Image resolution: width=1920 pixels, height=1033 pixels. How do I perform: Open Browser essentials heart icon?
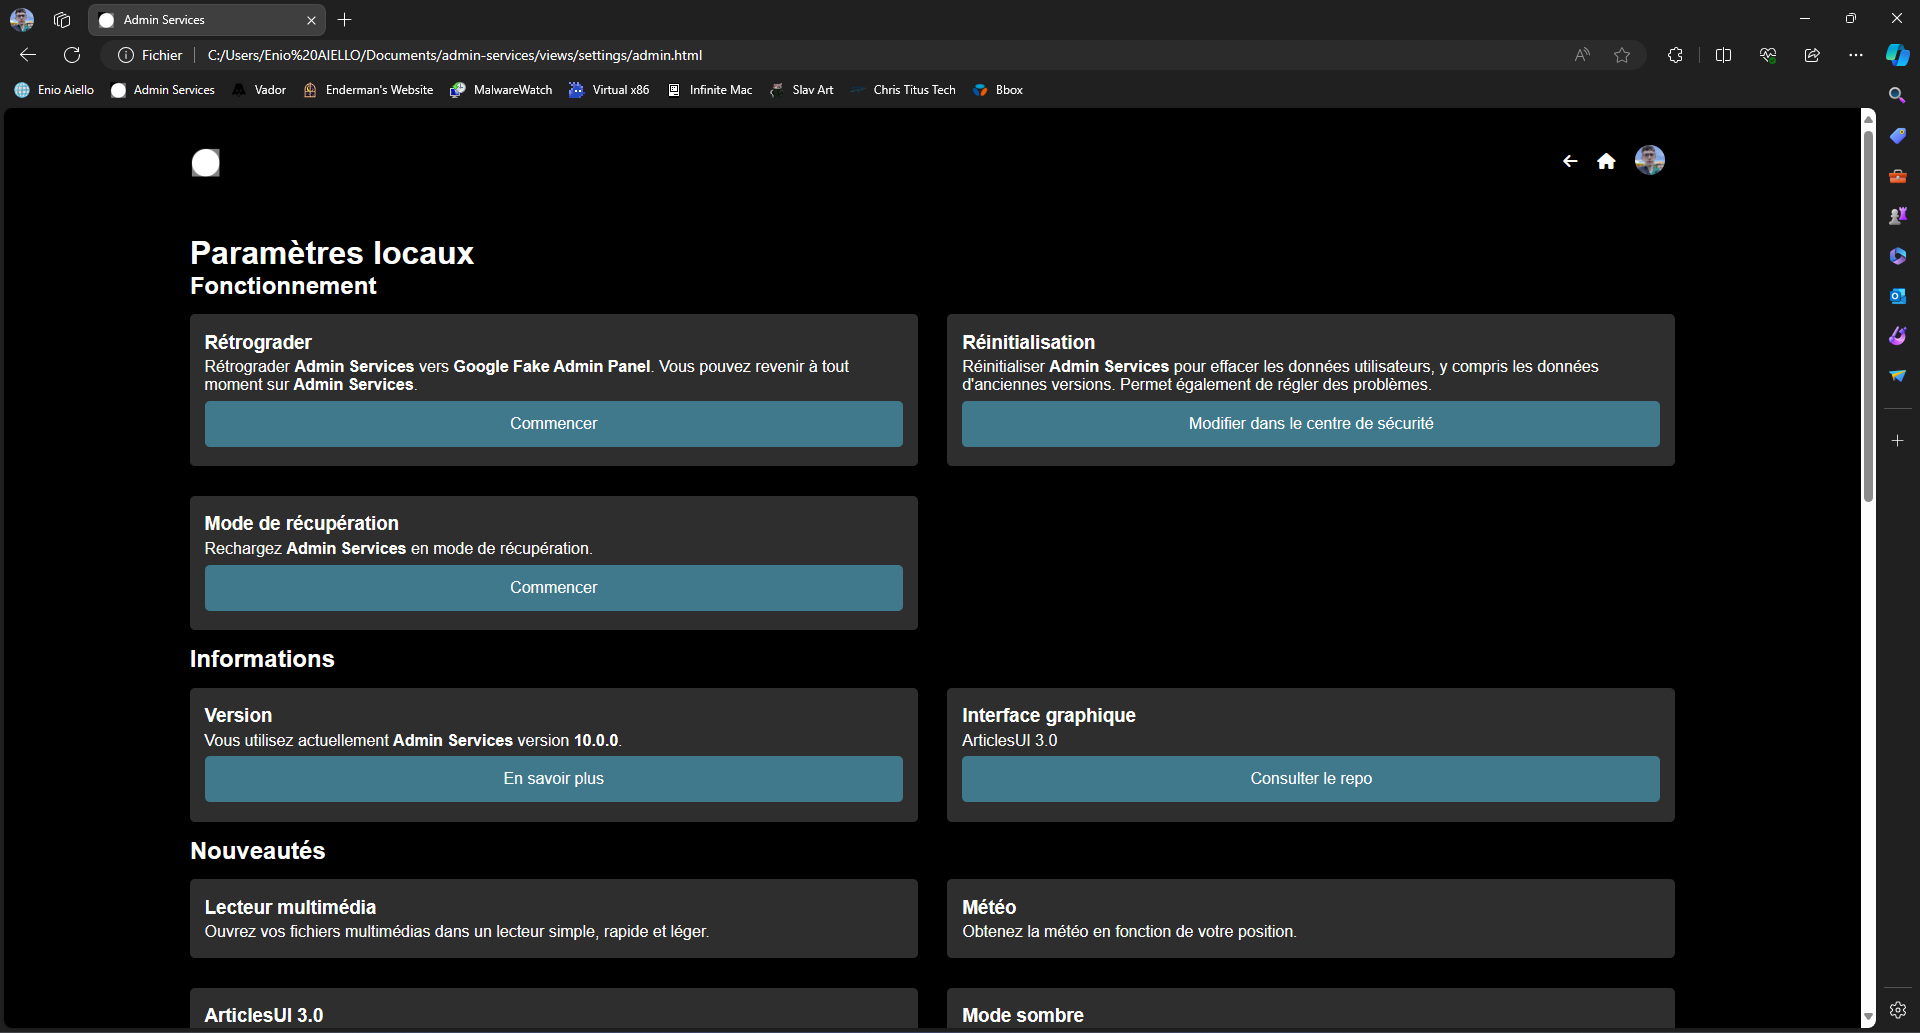click(x=1768, y=55)
